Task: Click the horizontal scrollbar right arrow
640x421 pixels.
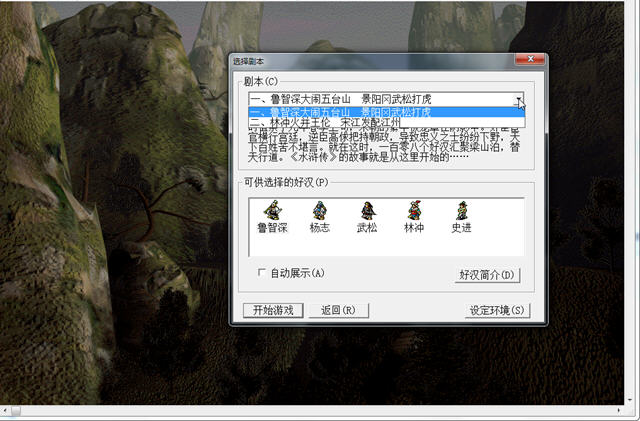Action: (x=619, y=410)
